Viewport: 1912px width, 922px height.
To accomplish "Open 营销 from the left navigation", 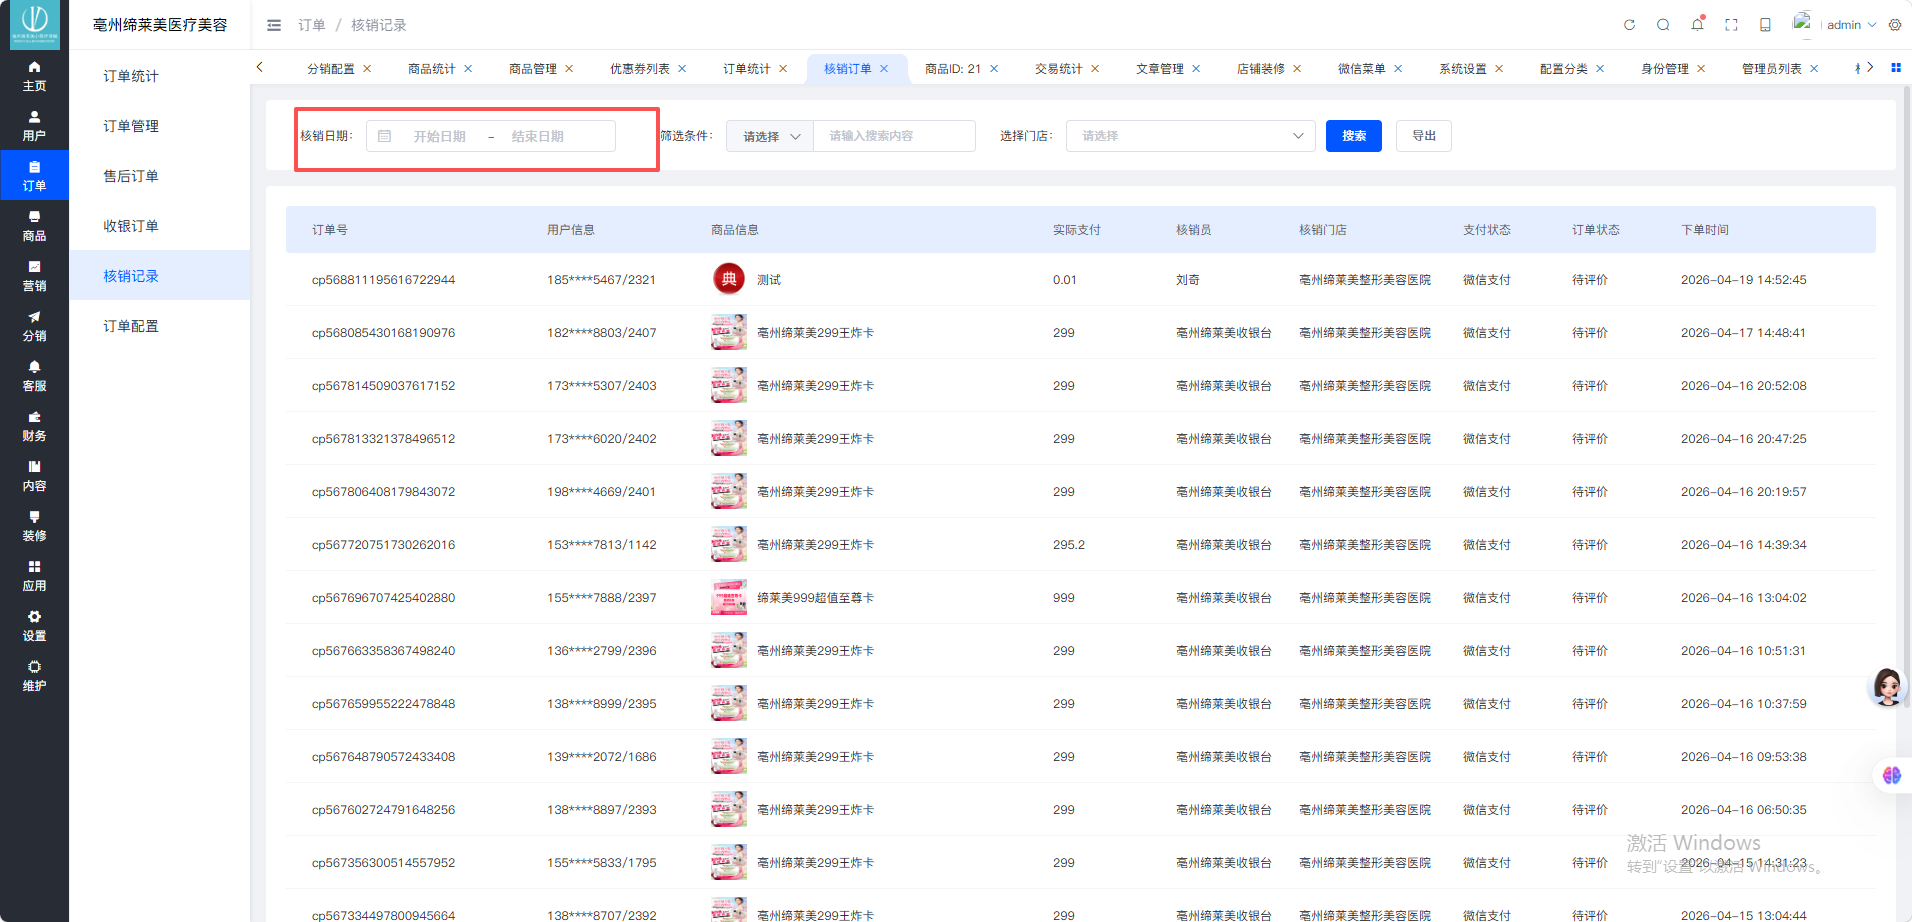I will 34,276.
